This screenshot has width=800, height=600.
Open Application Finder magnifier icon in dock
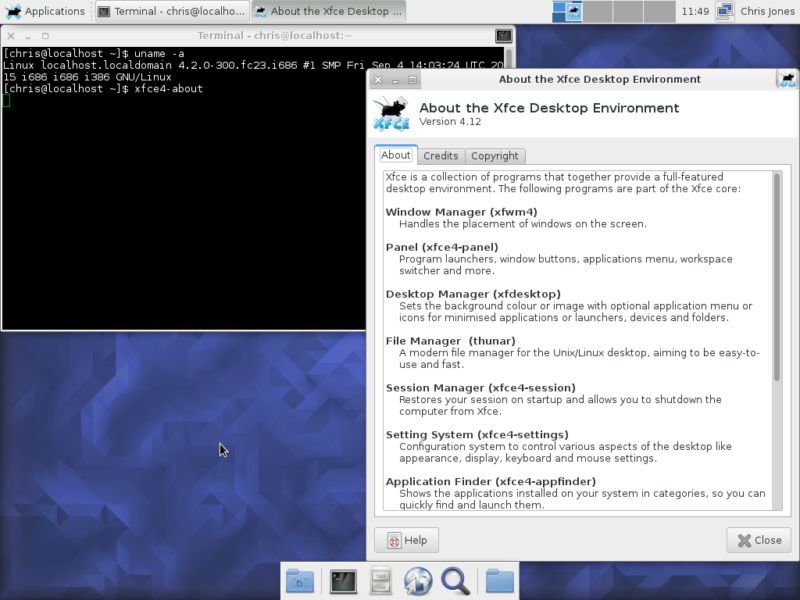[455, 581]
